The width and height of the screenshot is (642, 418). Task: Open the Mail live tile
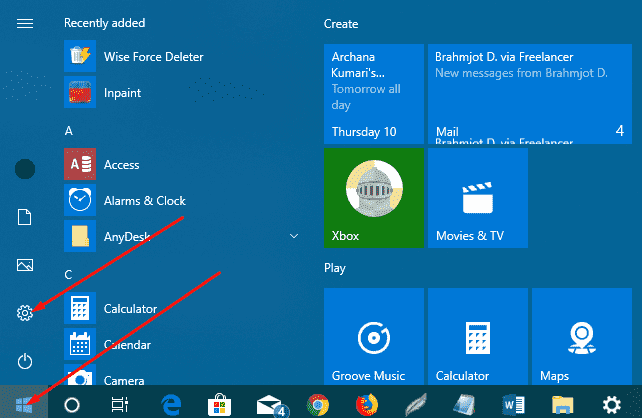coord(530,94)
